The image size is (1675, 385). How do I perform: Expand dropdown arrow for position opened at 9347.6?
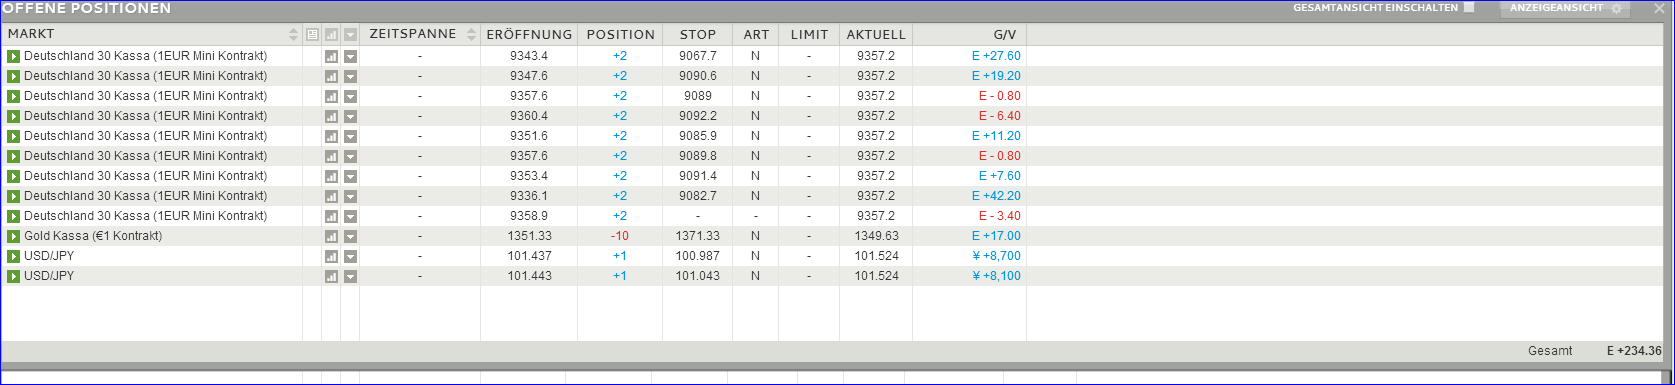coord(350,76)
